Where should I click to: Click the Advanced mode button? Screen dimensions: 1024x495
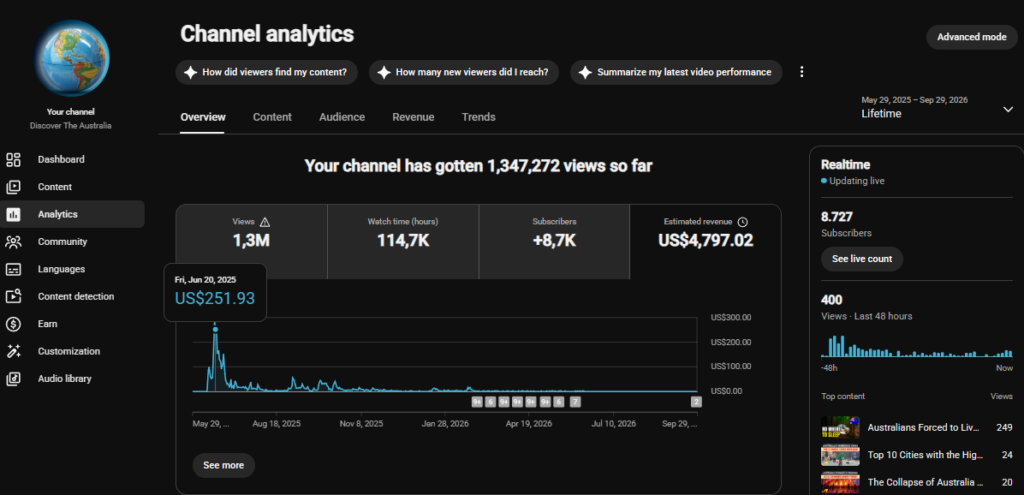(x=972, y=37)
